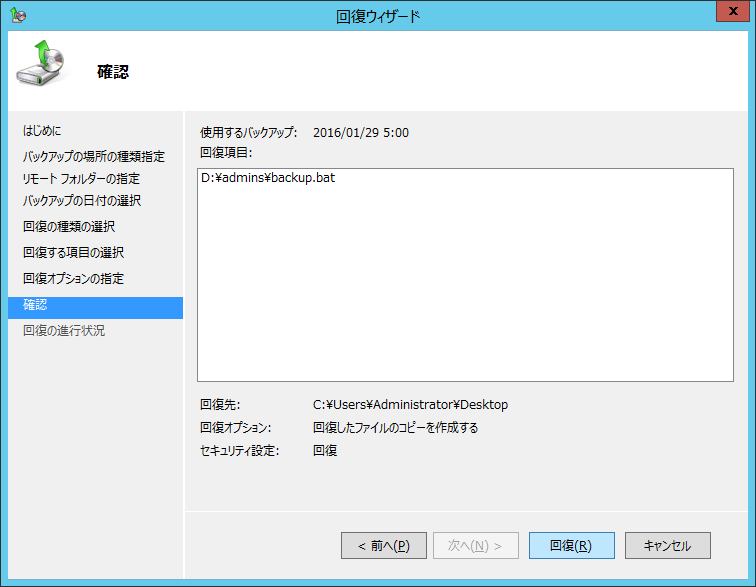Select the はじめに step in the sidebar
This screenshot has width=756, height=587.
42,131
